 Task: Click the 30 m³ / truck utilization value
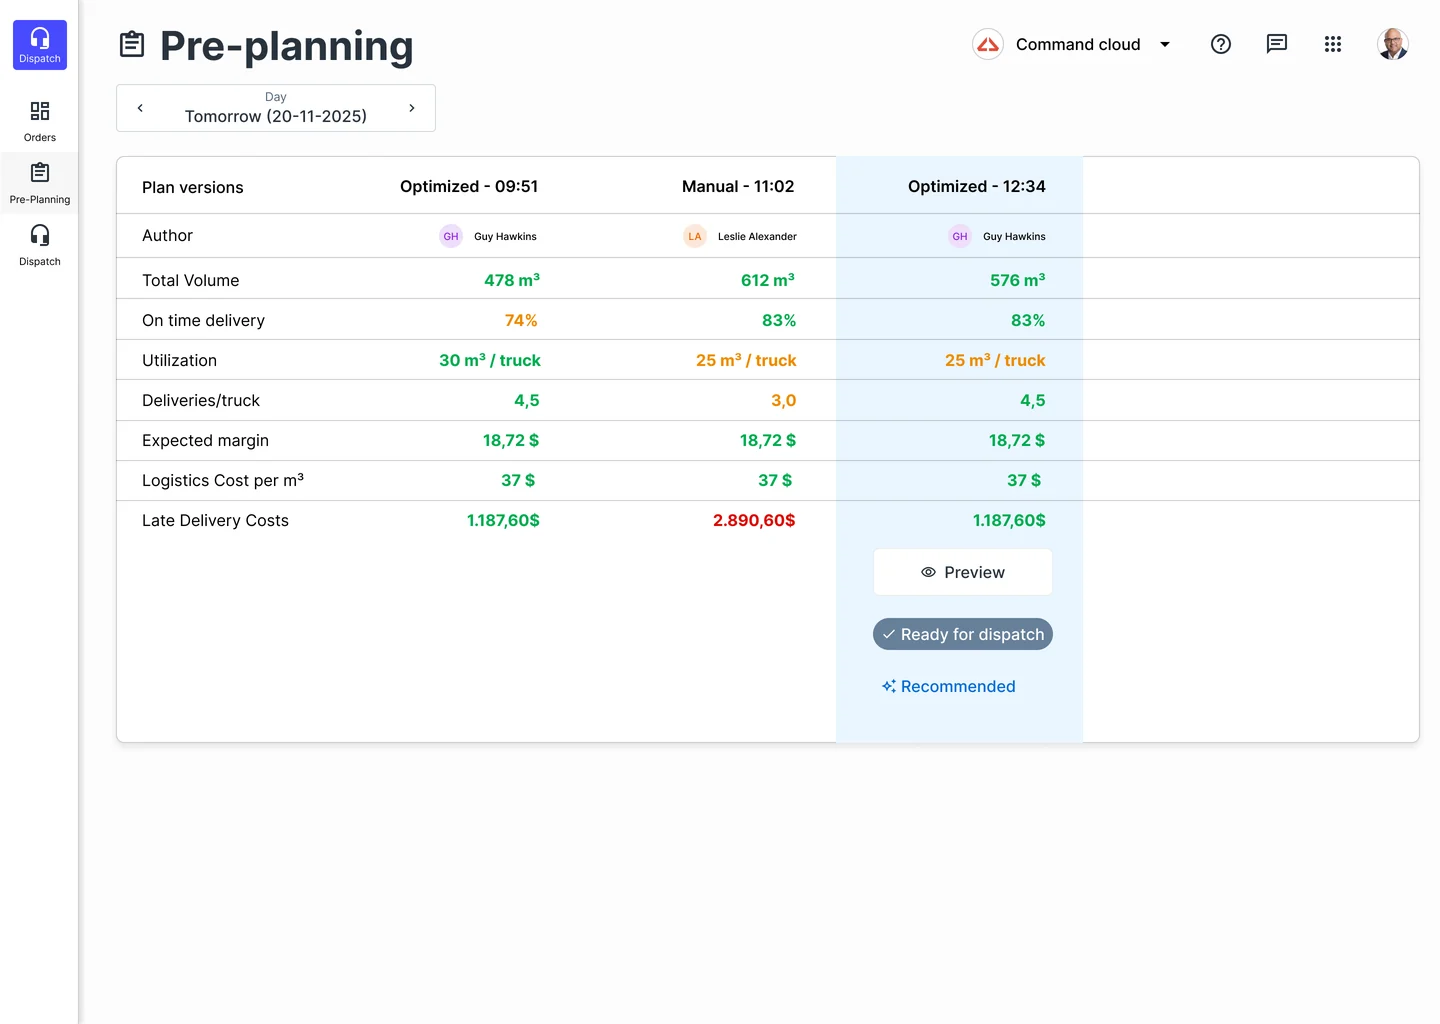[490, 360]
